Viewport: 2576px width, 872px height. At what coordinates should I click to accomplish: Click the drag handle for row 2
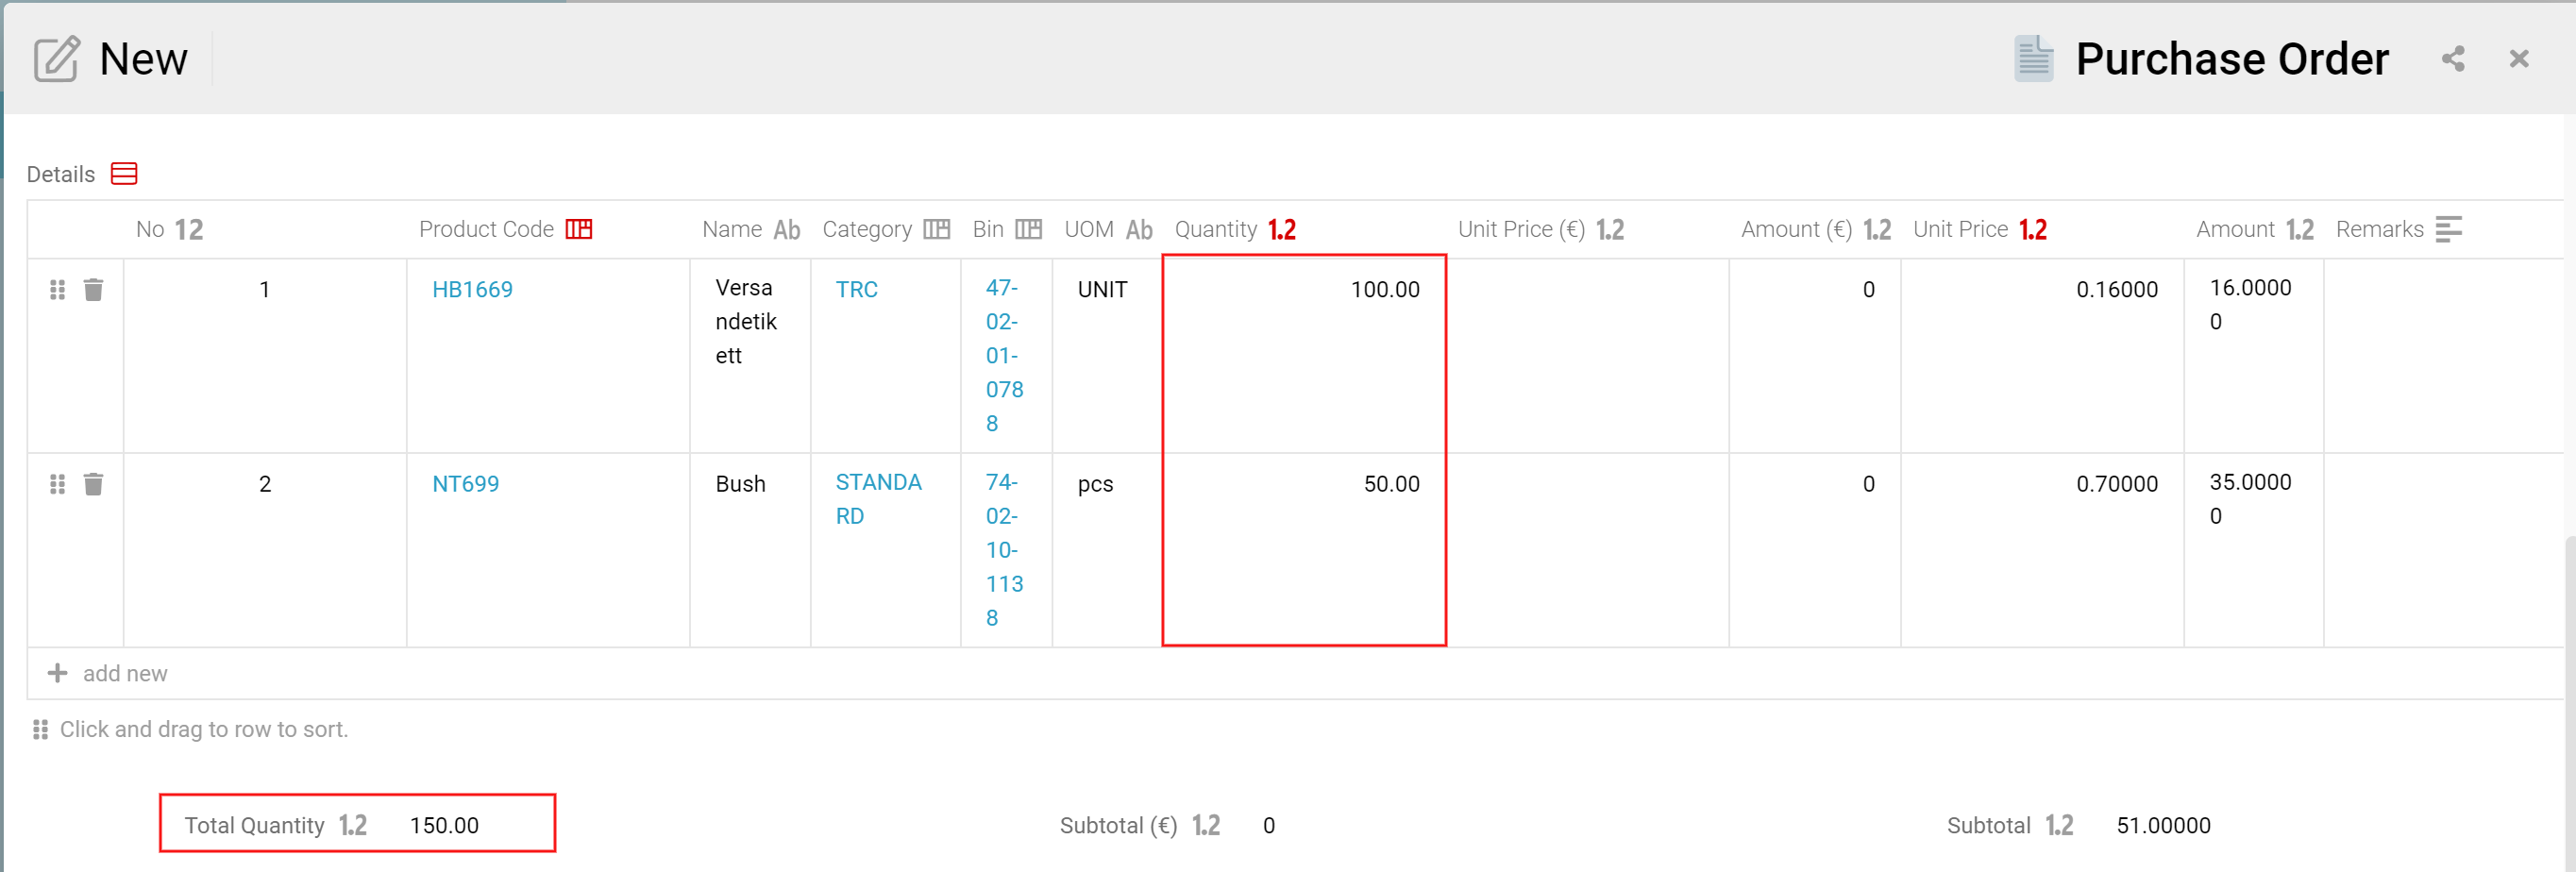(x=57, y=484)
